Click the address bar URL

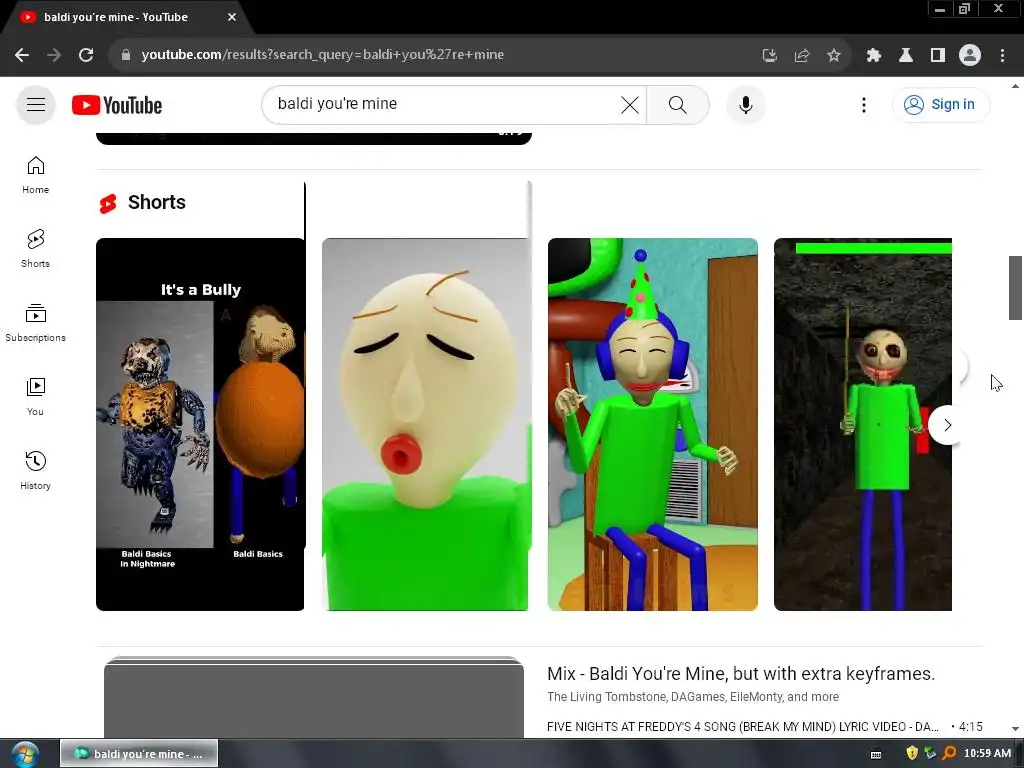tap(323, 55)
